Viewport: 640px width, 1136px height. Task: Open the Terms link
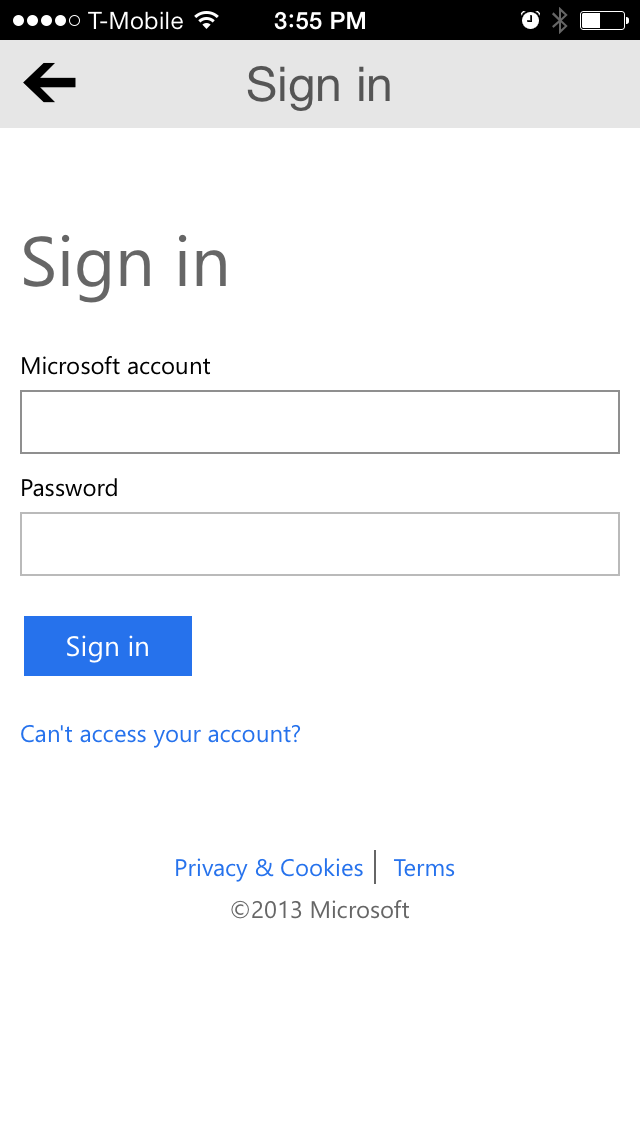tap(424, 868)
